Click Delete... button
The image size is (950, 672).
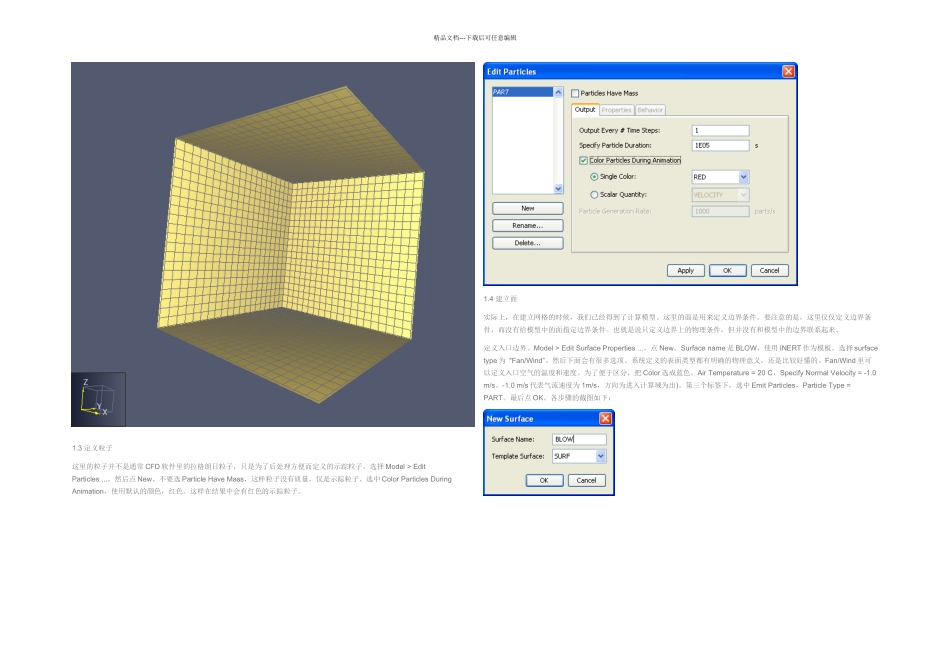[528, 243]
